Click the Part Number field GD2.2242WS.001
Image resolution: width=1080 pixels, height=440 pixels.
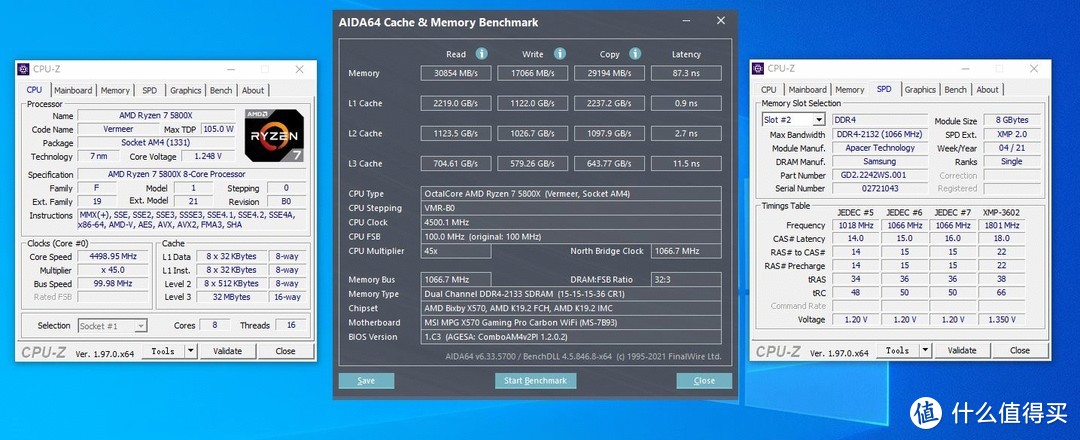point(873,175)
